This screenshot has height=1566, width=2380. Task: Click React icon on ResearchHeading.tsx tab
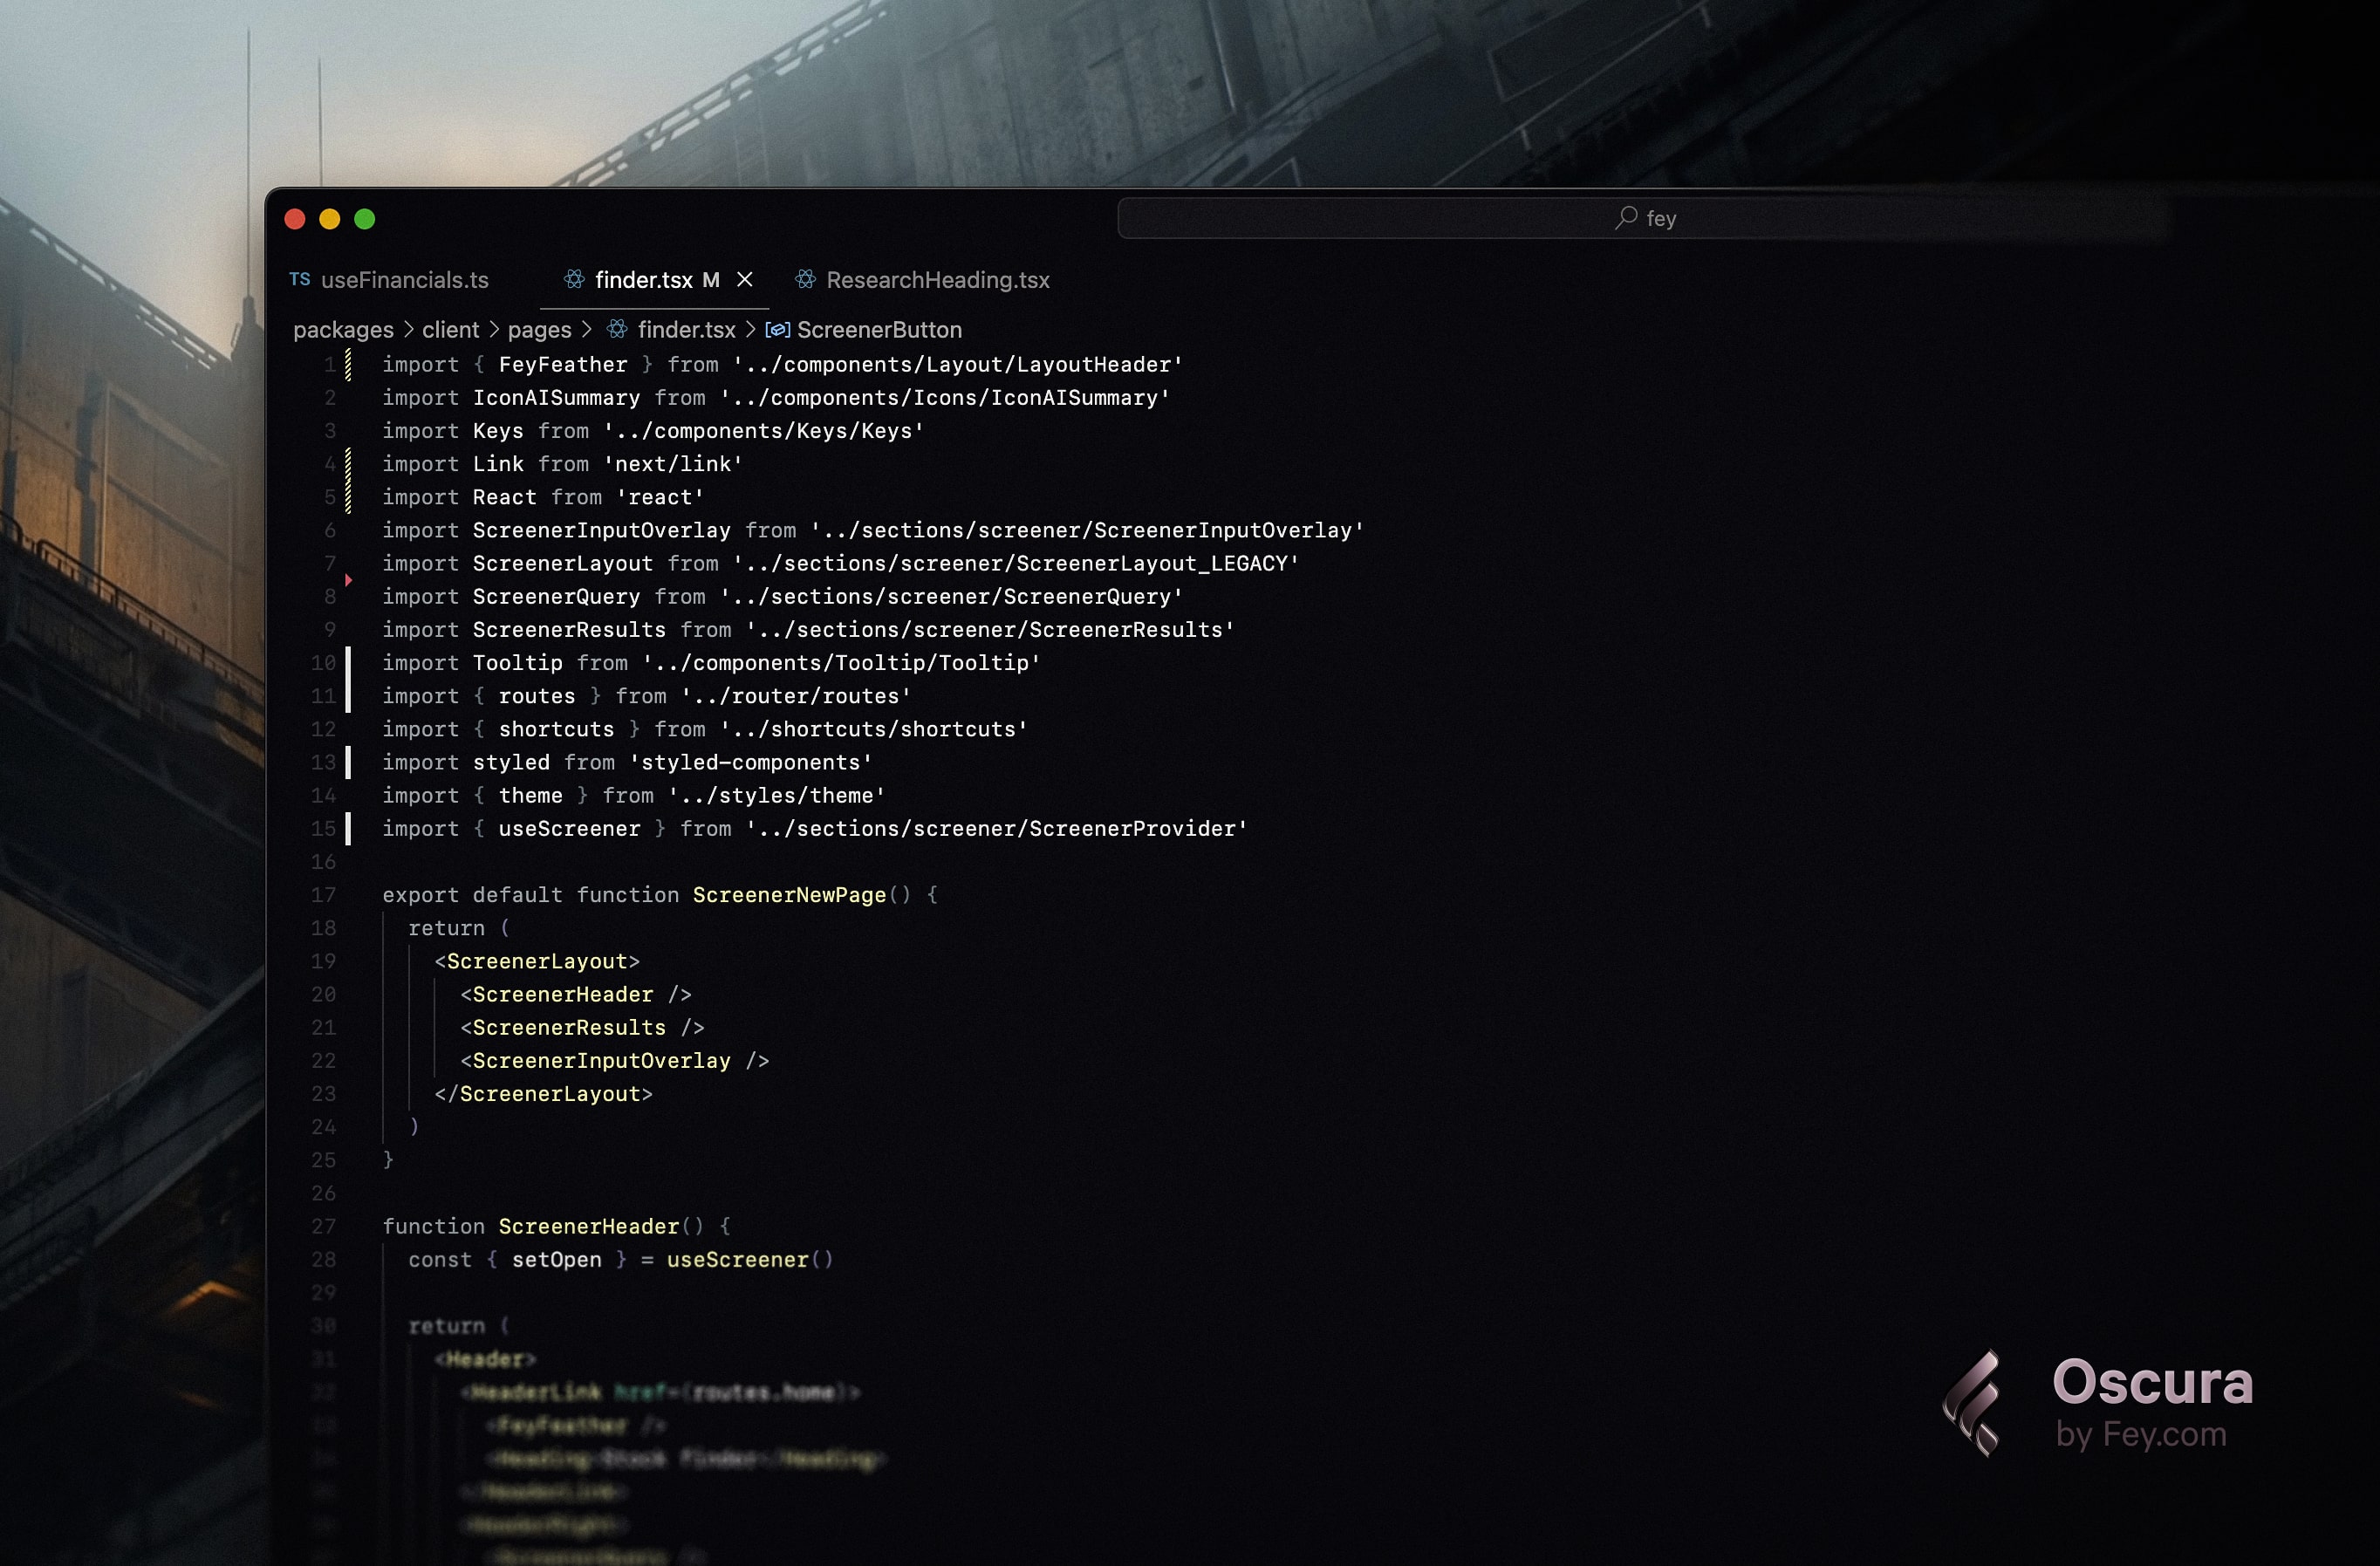point(805,280)
